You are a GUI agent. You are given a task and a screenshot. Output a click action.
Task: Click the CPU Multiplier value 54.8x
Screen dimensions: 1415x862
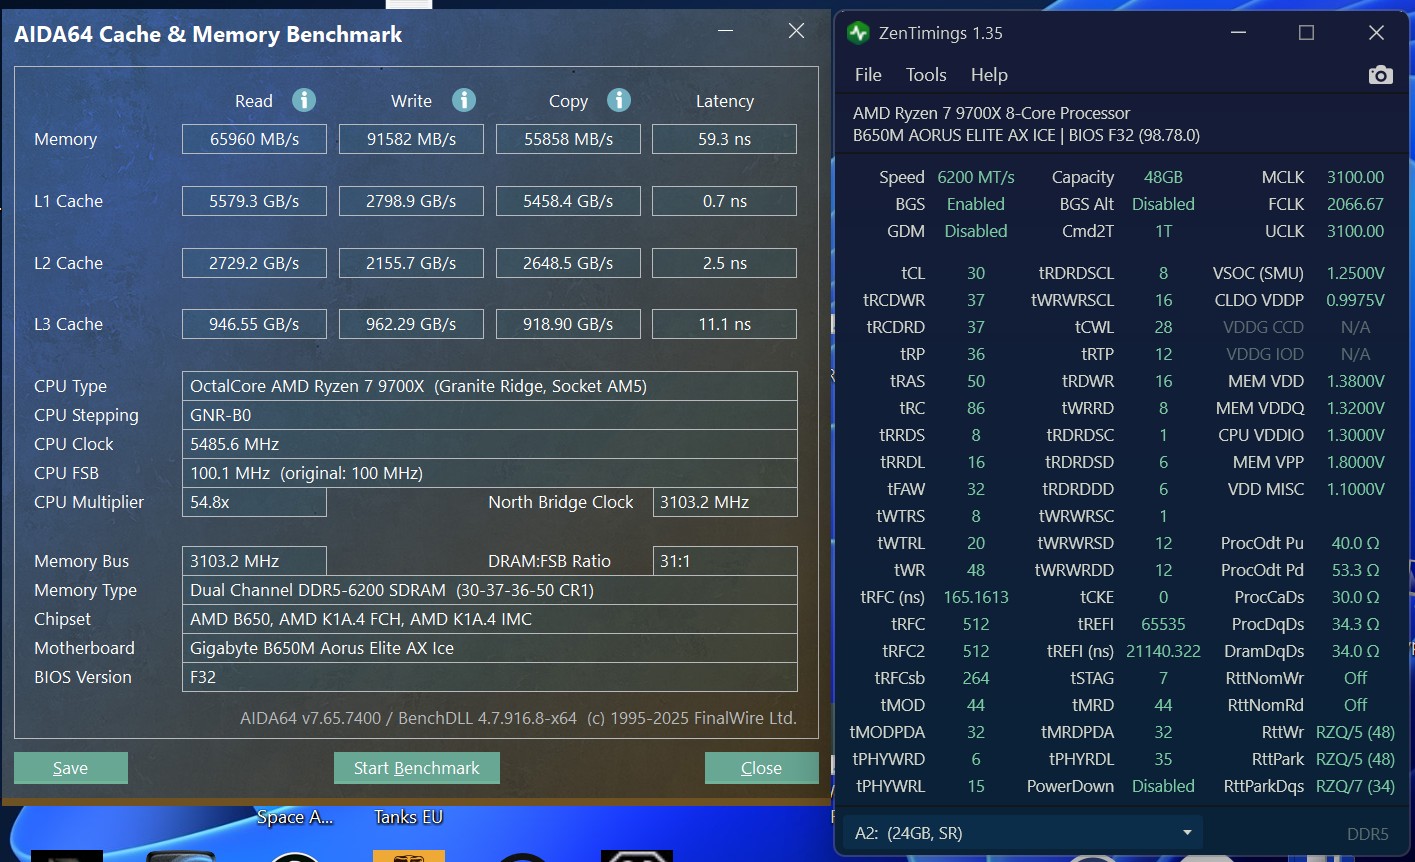point(254,502)
